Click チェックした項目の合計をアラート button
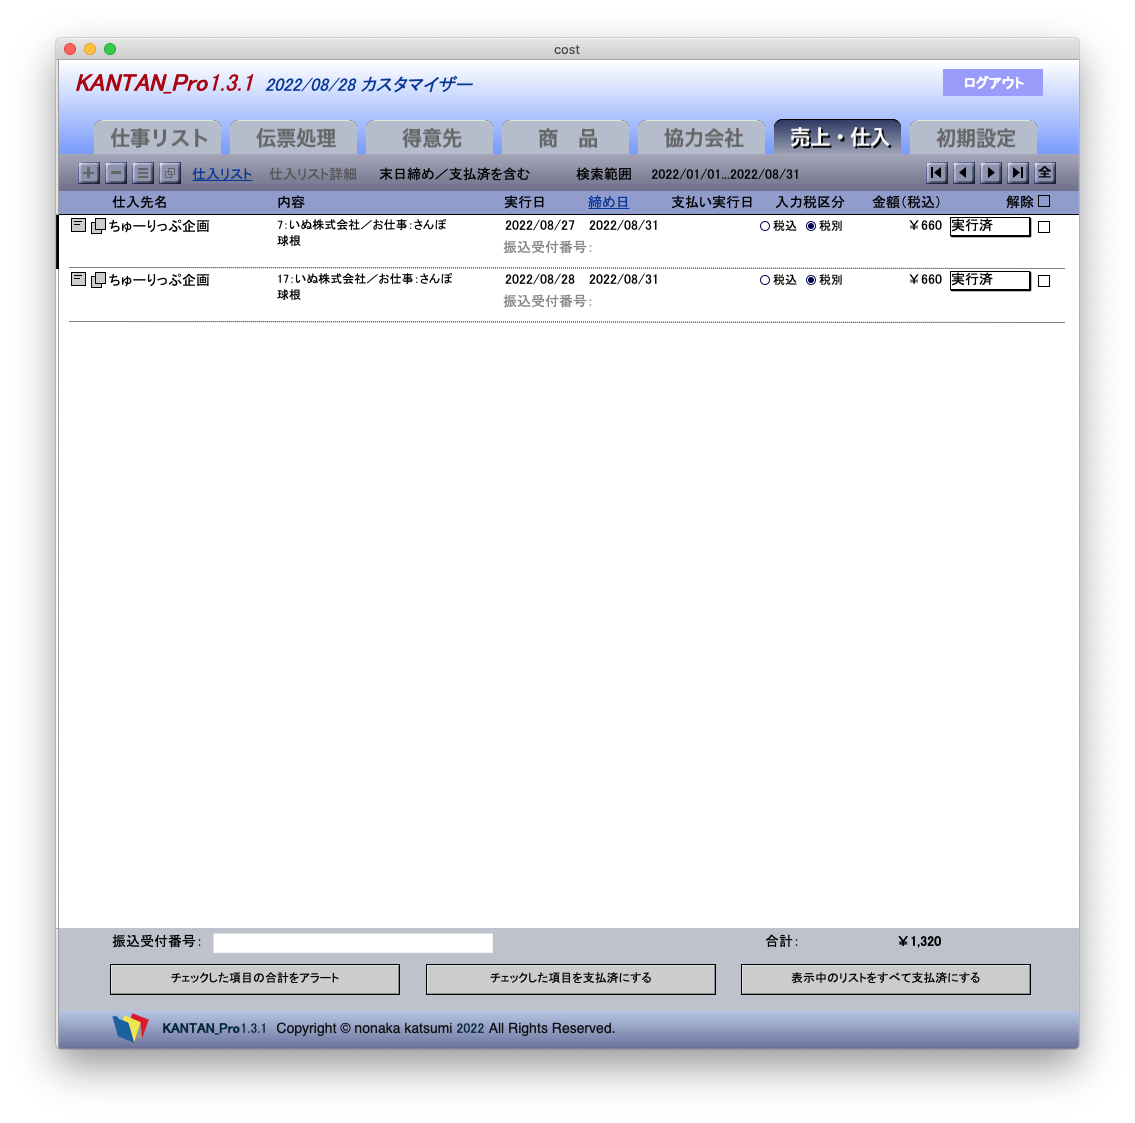Screen dimensions: 1135x1123 [255, 978]
